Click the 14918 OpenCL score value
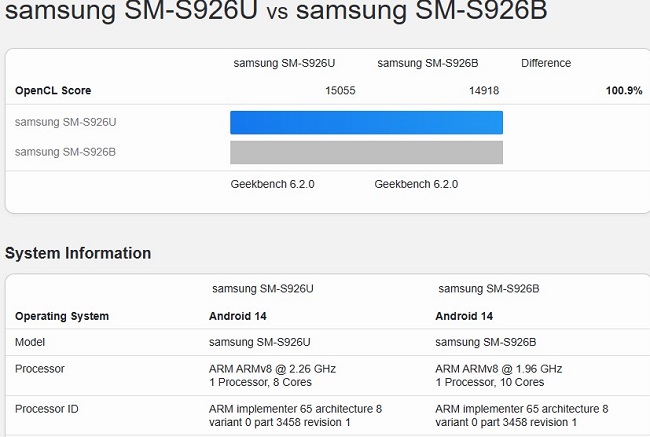This screenshot has height=437, width=650. point(484,90)
